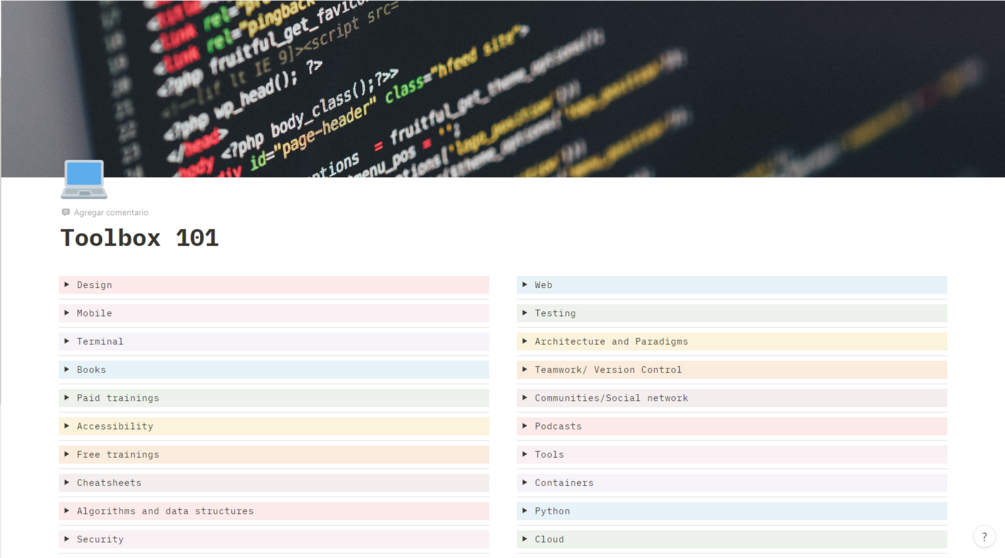Expand the Web toggle arrow
The height and width of the screenshot is (558, 1005).
point(525,284)
